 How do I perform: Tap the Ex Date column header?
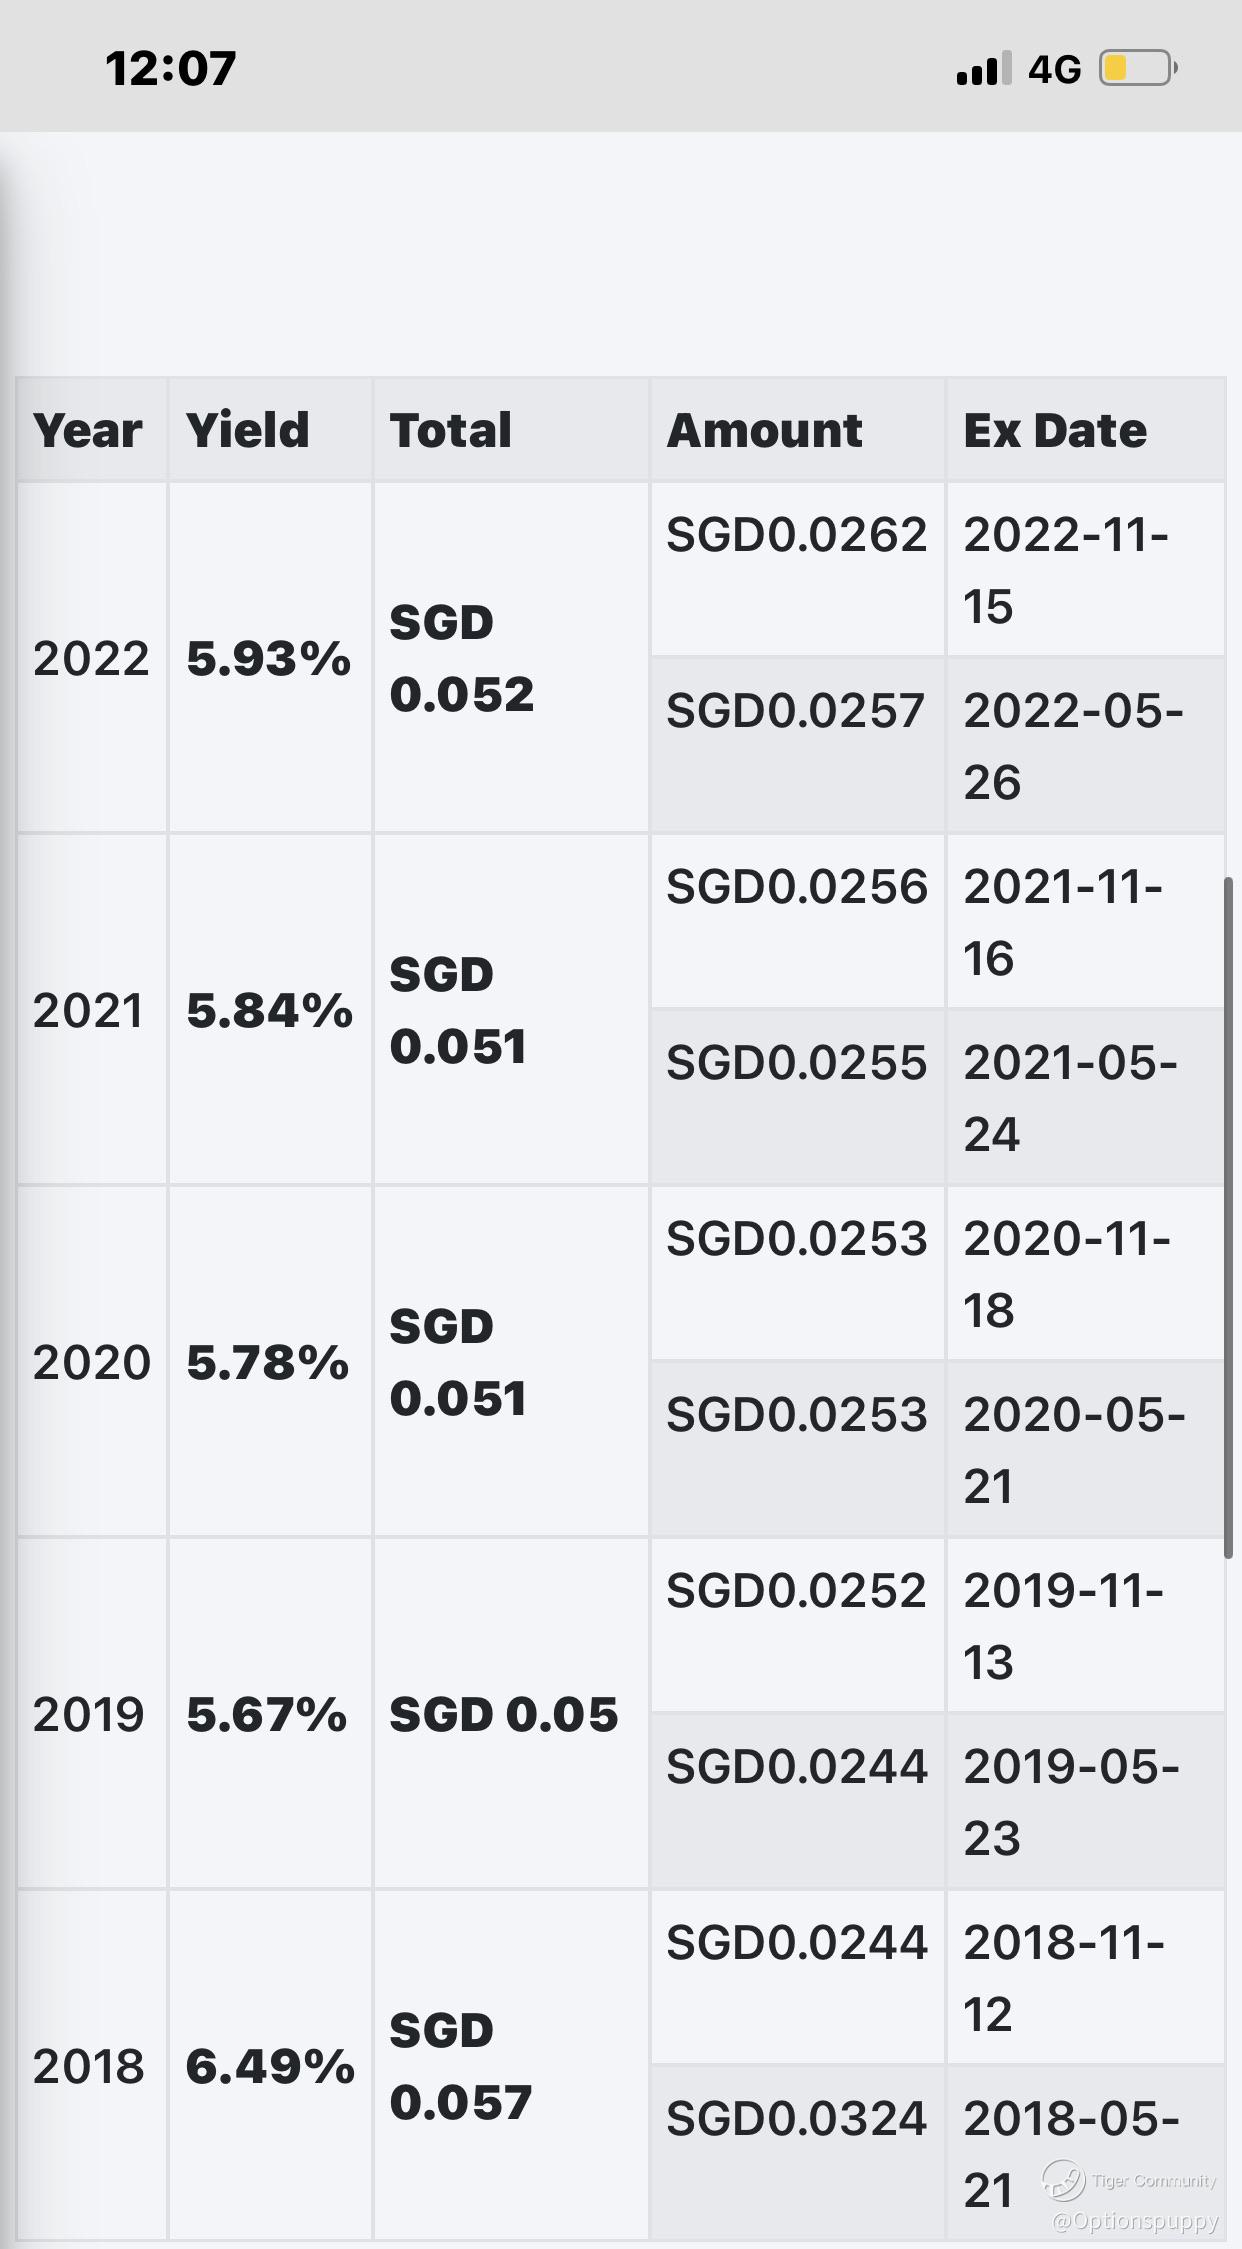click(1055, 431)
